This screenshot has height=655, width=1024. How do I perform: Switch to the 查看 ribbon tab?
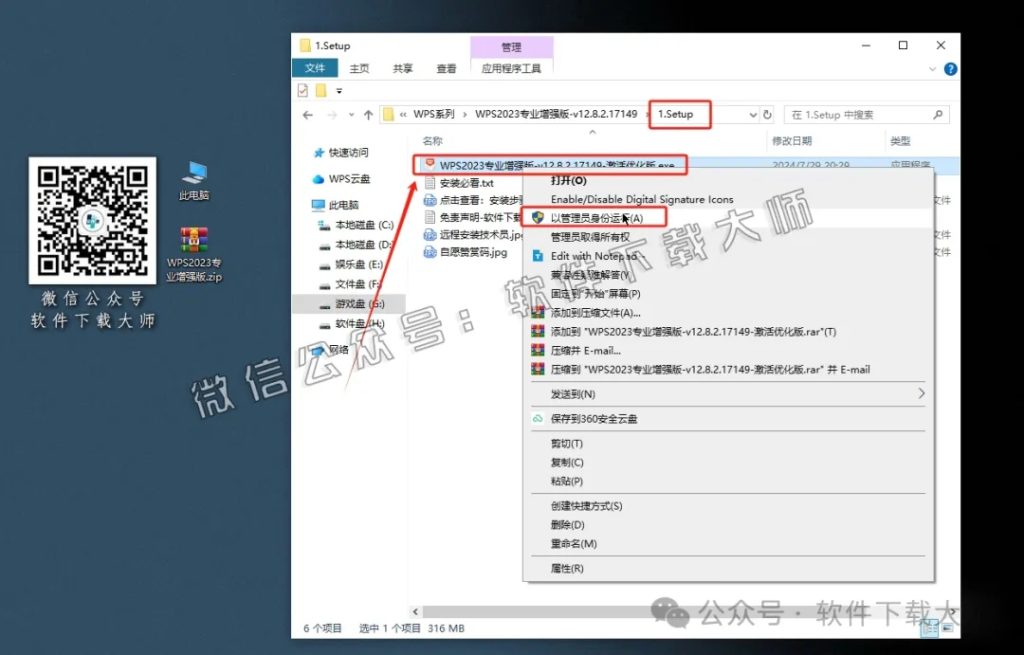pos(447,68)
